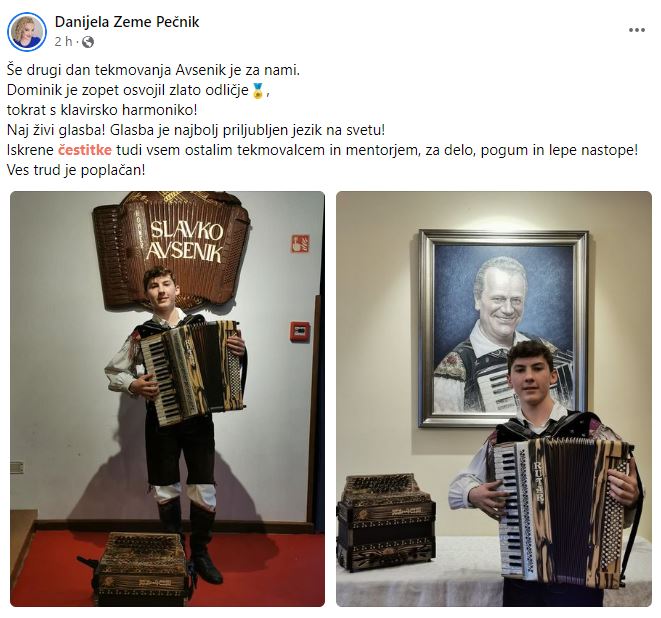Click the framed portrait painting of smiling man
This screenshot has width=661, height=618.
coord(503,328)
